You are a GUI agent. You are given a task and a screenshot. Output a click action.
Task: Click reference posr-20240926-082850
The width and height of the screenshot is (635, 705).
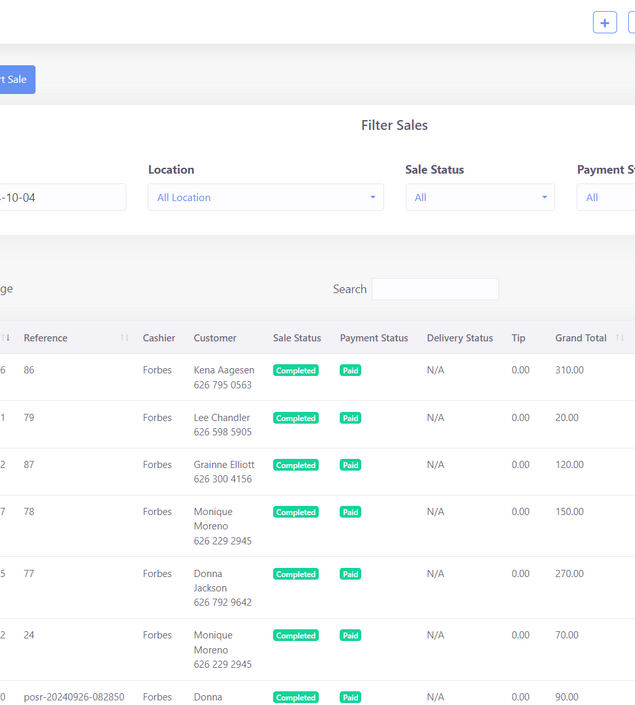[74, 697]
